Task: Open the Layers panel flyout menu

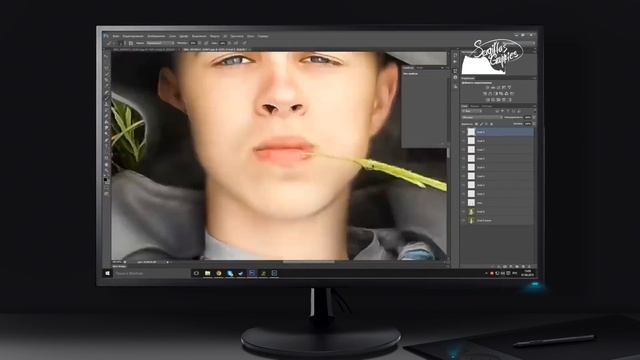Action: (x=534, y=106)
